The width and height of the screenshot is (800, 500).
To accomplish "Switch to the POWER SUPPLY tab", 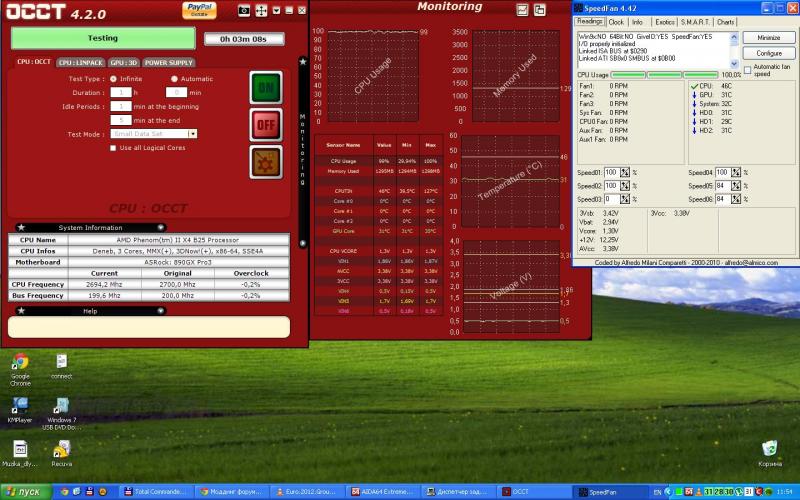I will pos(168,62).
